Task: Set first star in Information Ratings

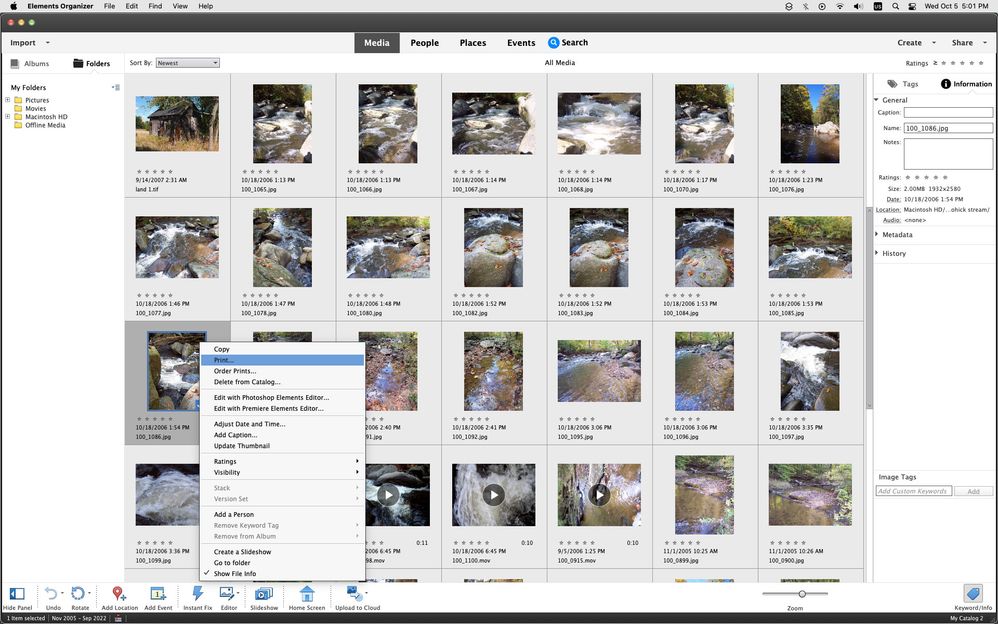Action: pyautogui.click(x=908, y=178)
